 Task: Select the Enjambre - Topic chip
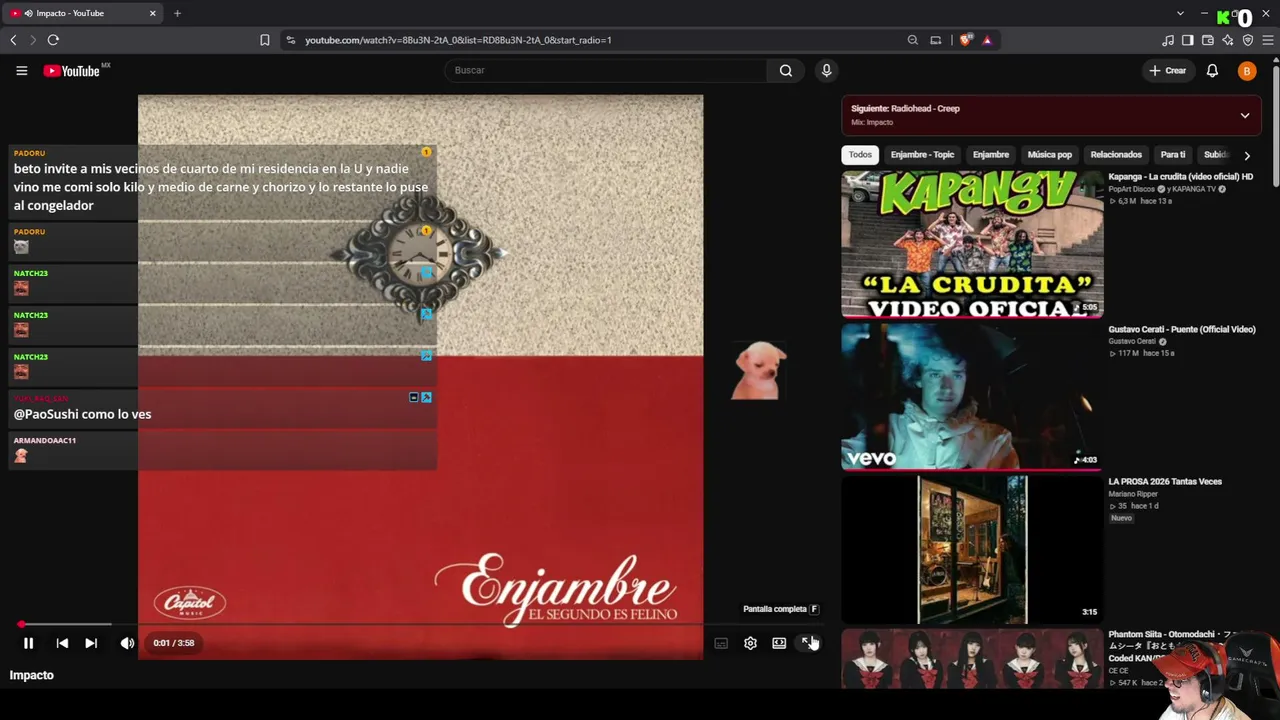[x=922, y=155]
